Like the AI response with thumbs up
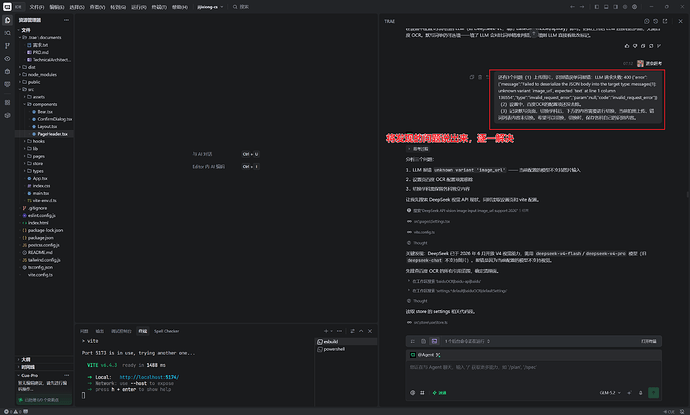The image size is (690, 415). click(x=627, y=46)
